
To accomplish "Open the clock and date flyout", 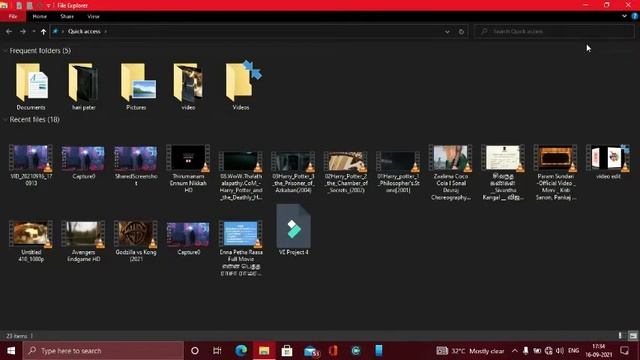I will [x=599, y=351].
